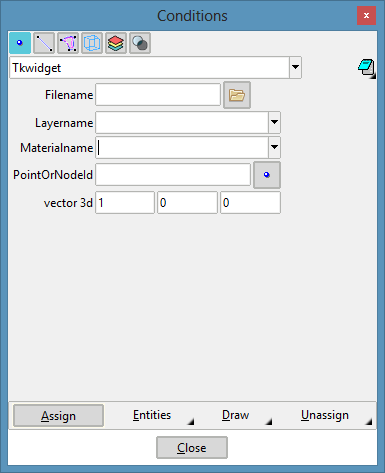The height and width of the screenshot is (473, 385).
Task: Select the groups conditions icon
Action: pyautogui.click(x=140, y=43)
